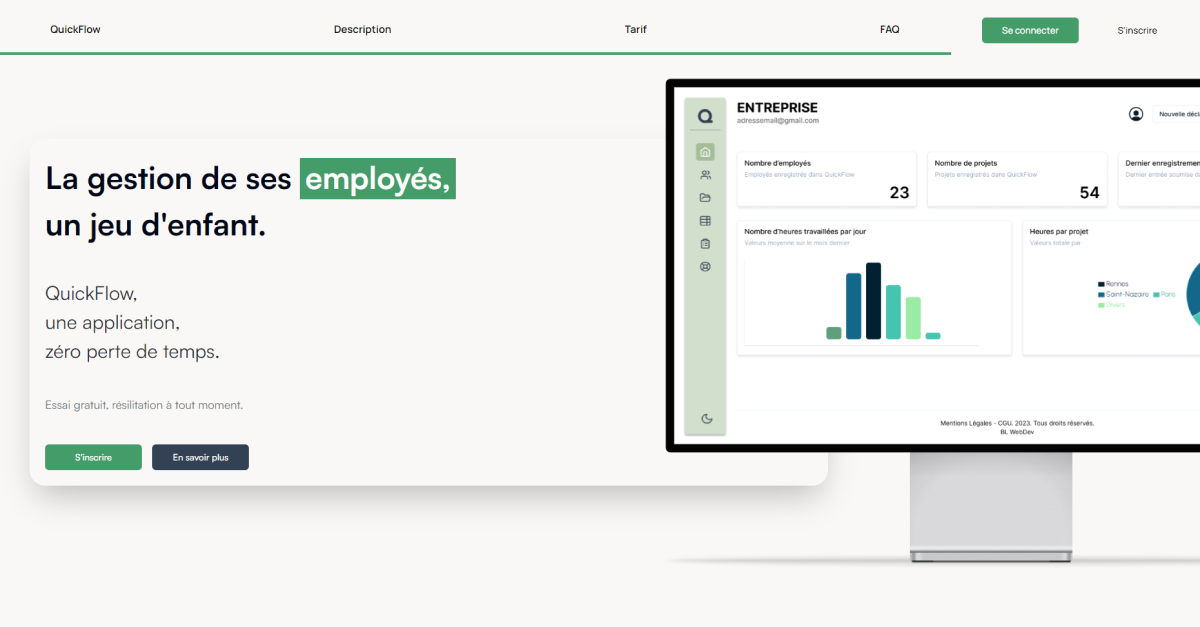Select the home icon in the dashboard sidebar
Viewport: 1200px width, 627px height.
click(x=705, y=151)
